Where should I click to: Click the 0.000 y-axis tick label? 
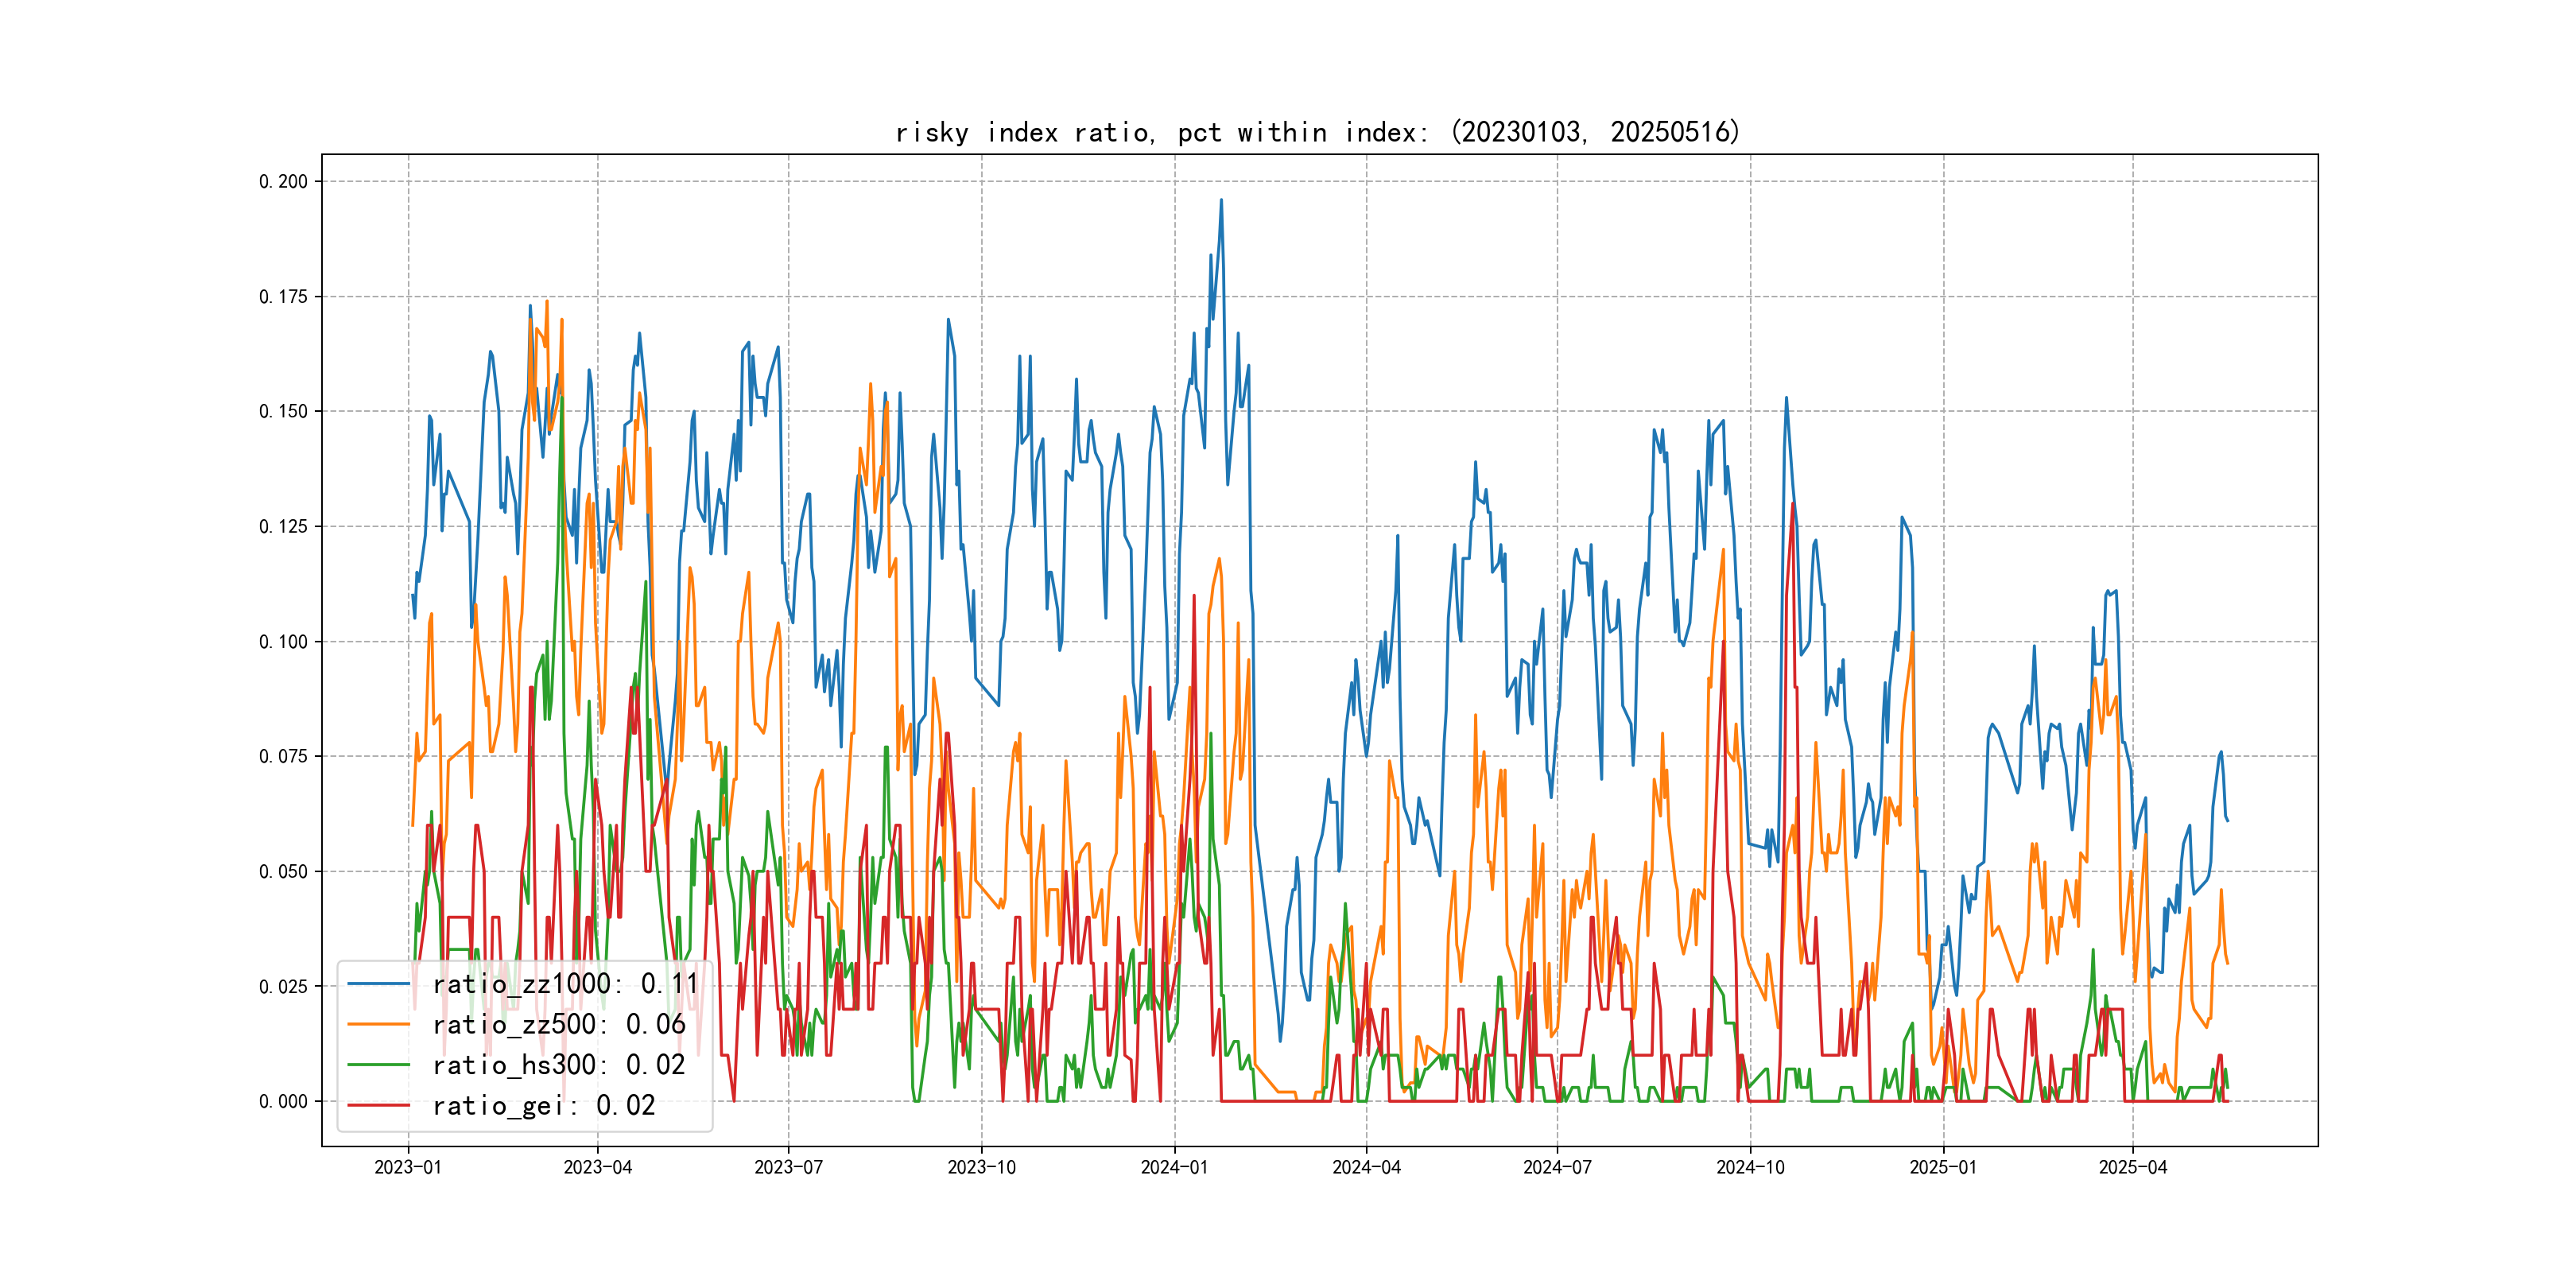tap(283, 1101)
